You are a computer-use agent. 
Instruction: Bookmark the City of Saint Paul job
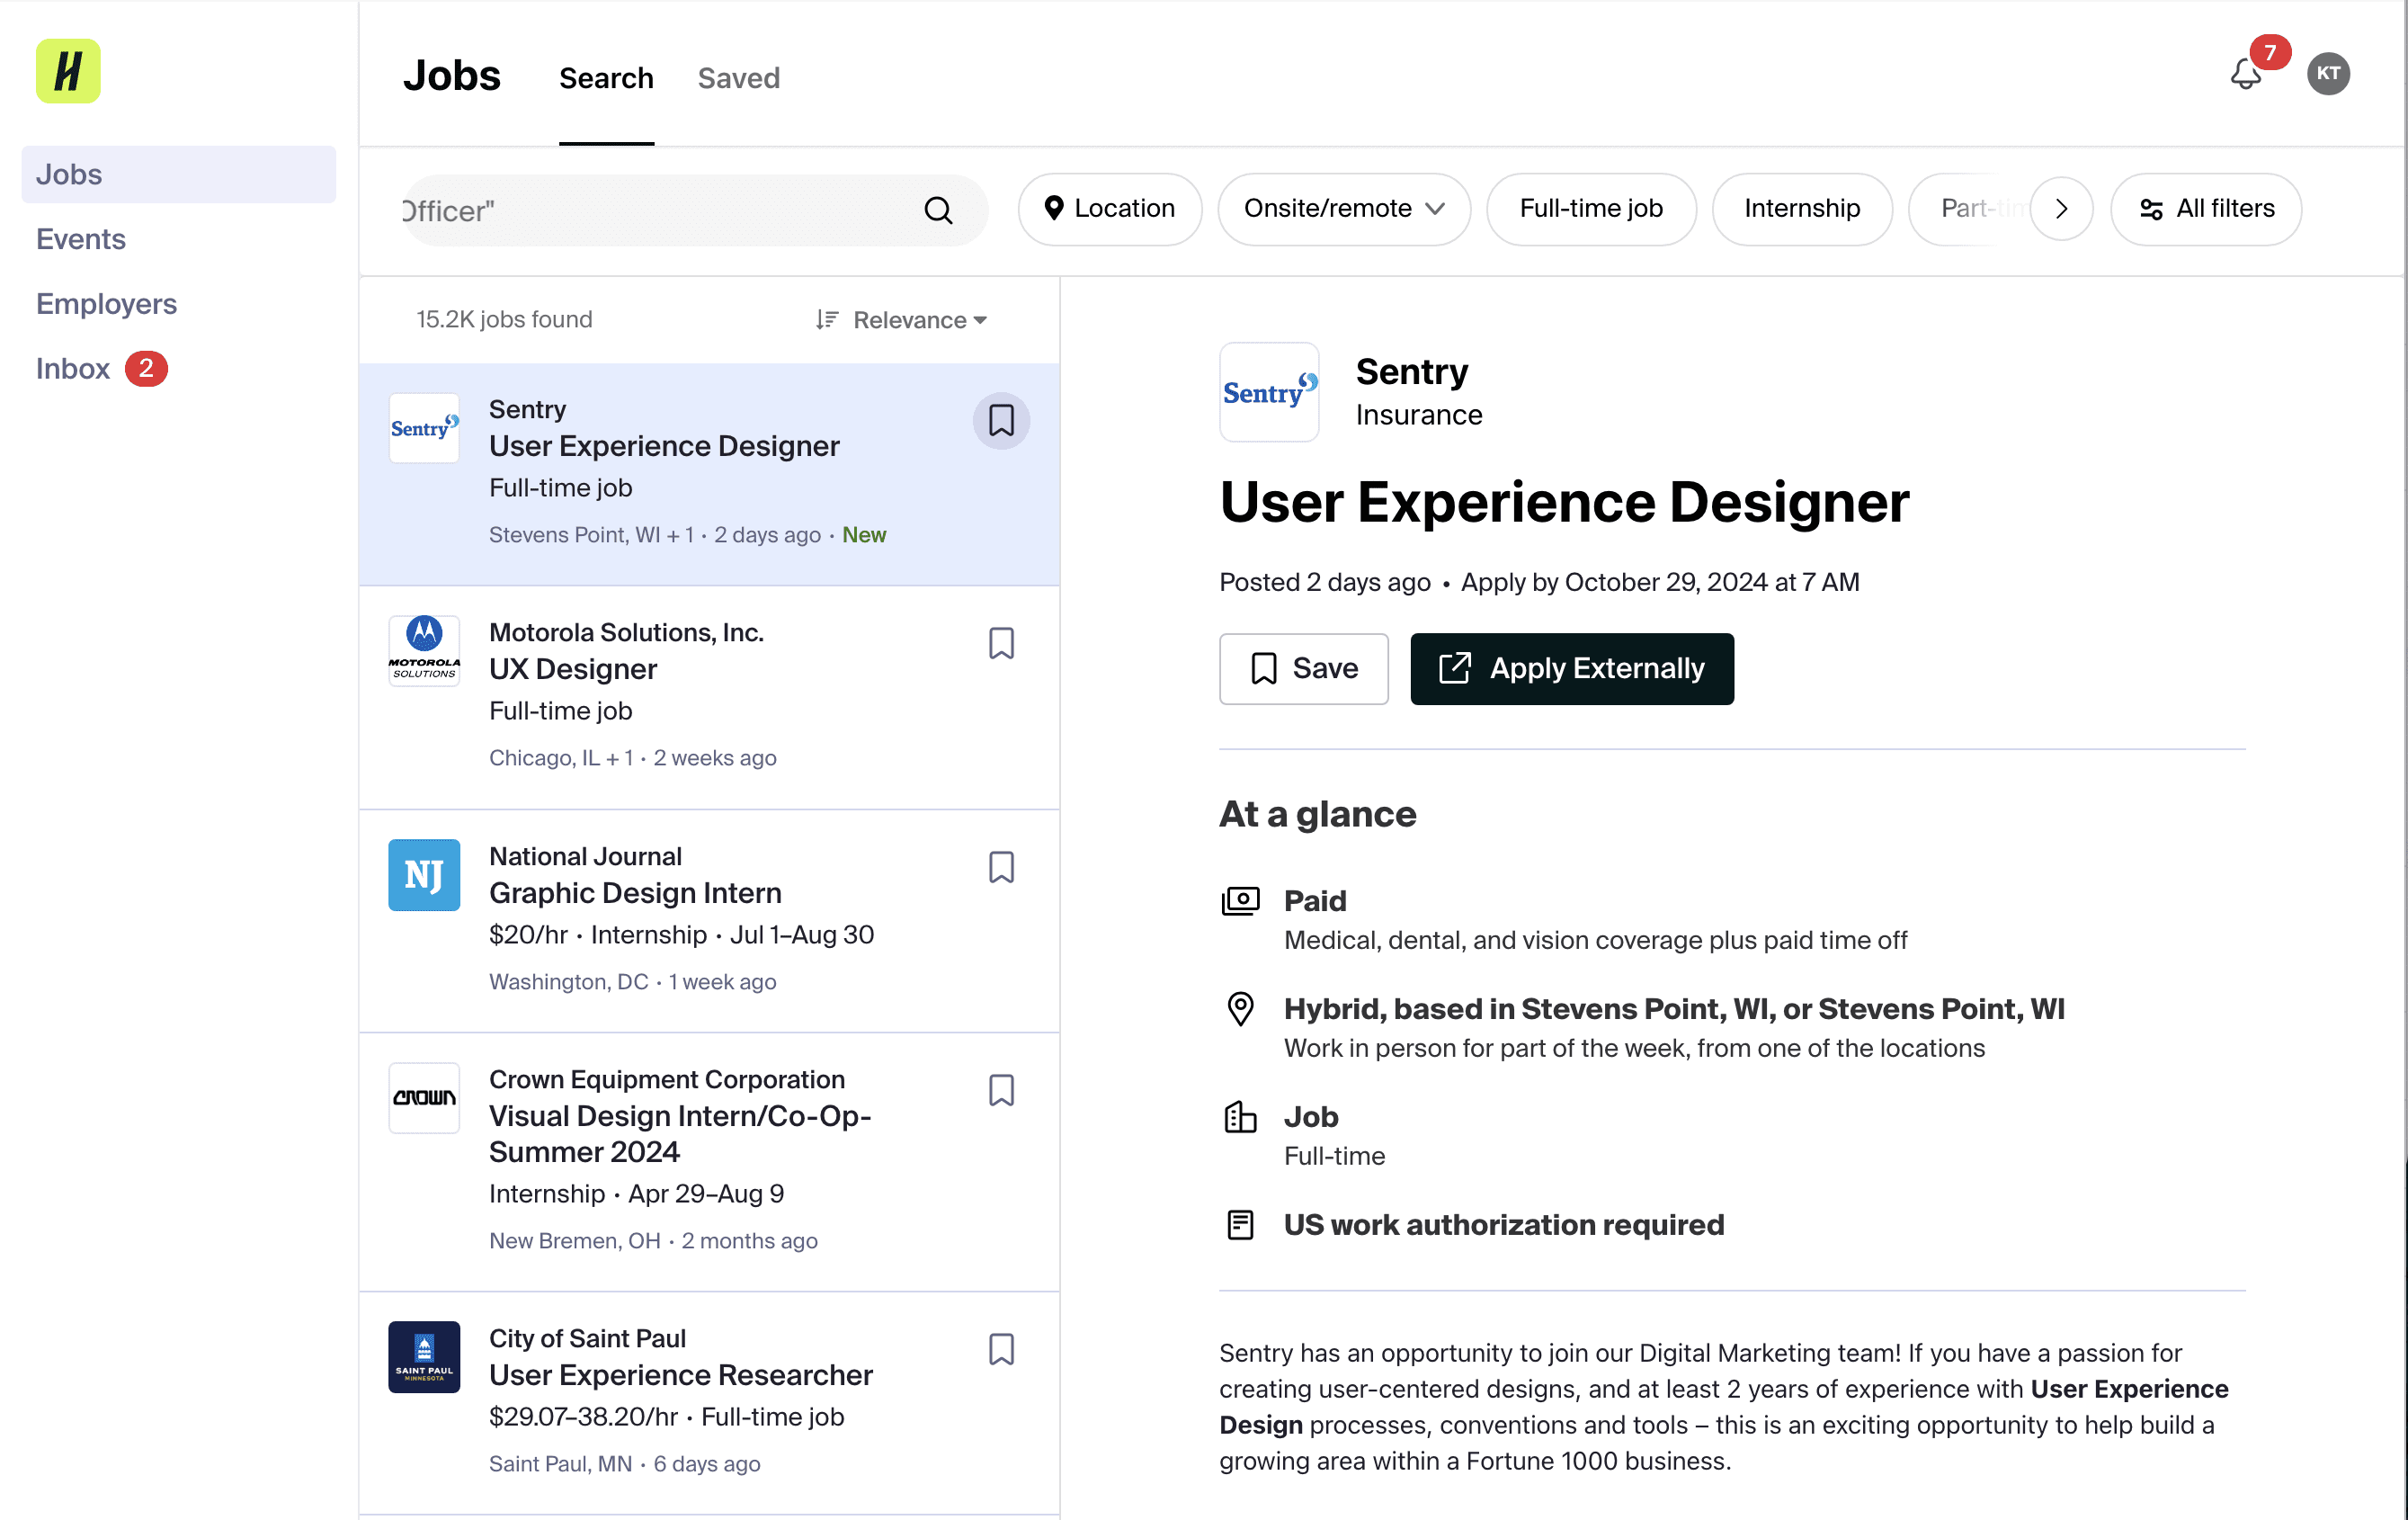pyautogui.click(x=1000, y=1349)
